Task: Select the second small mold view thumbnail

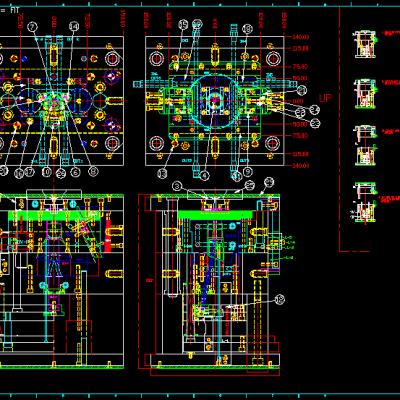Action: click(366, 94)
